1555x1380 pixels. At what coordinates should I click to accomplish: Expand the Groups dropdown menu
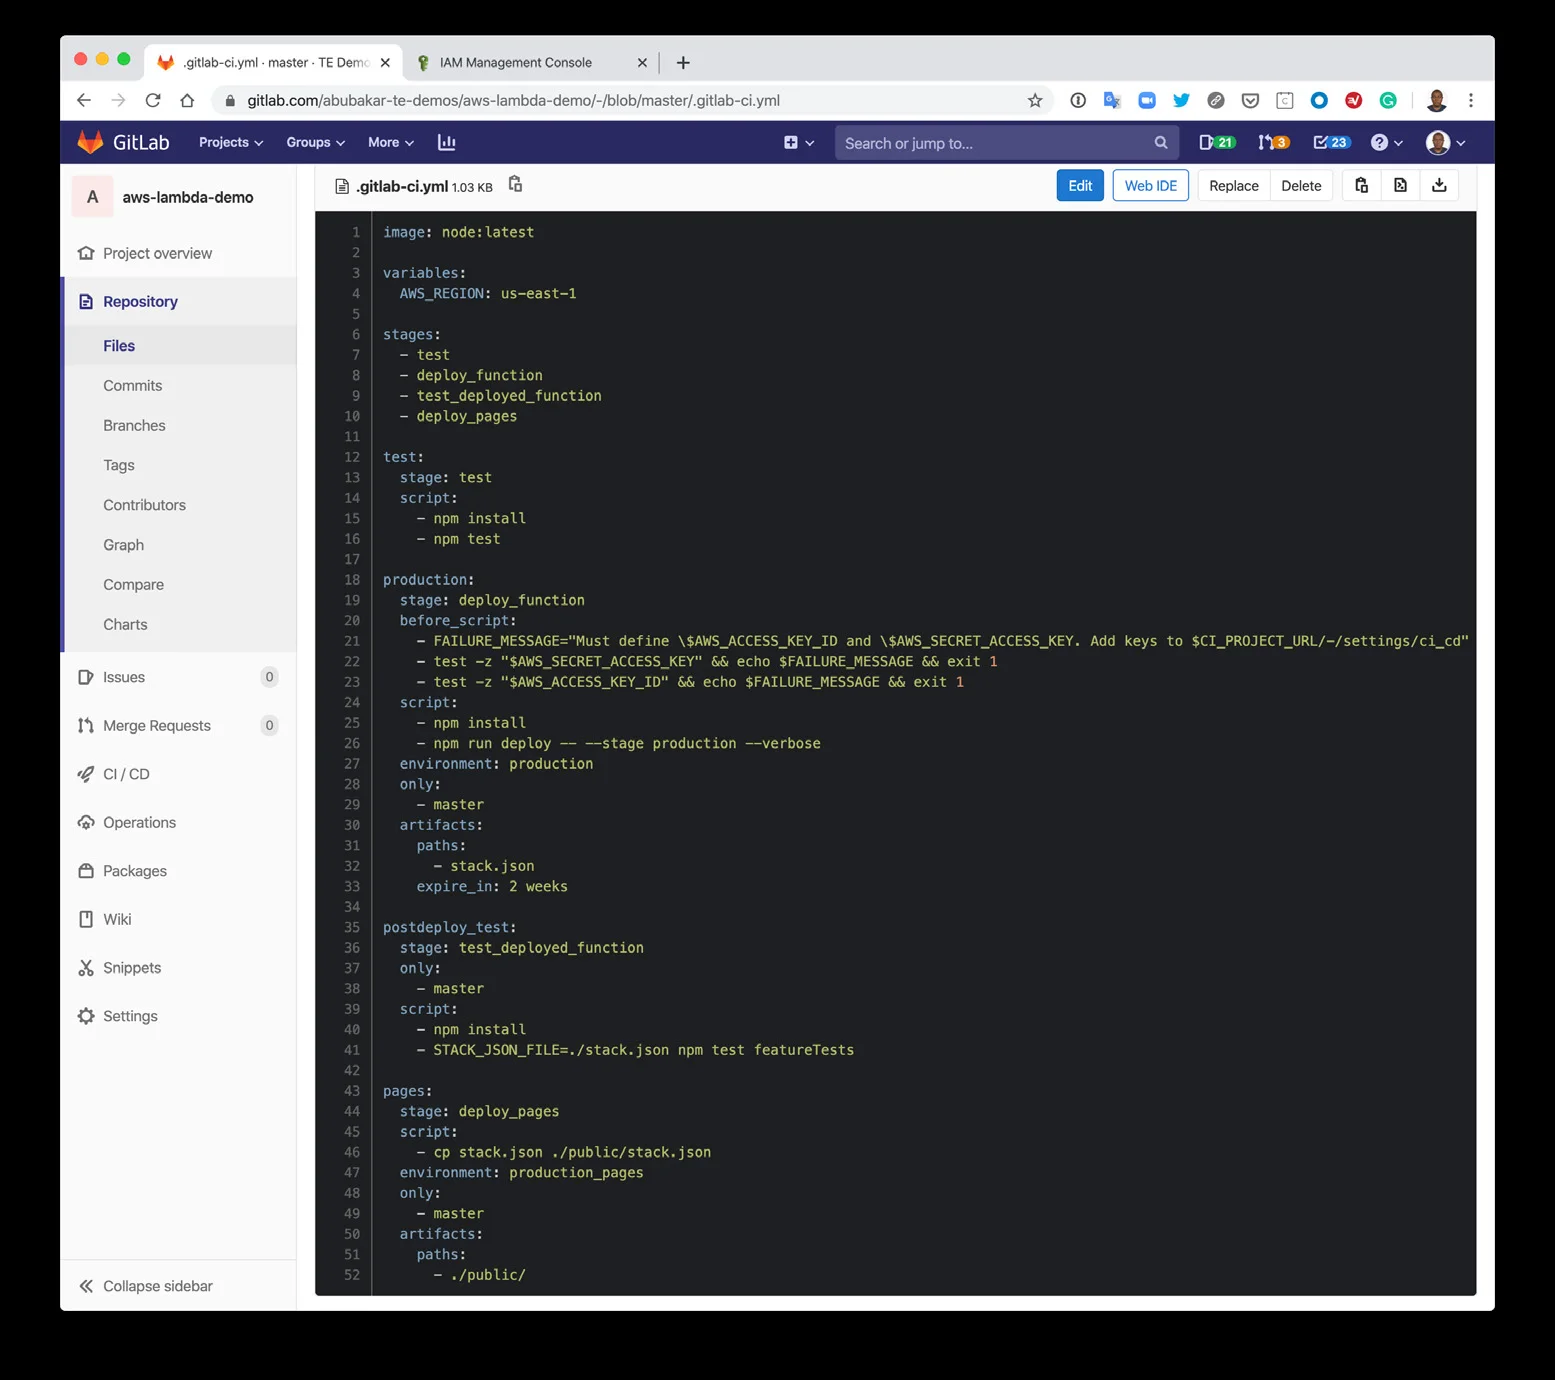pyautogui.click(x=315, y=143)
